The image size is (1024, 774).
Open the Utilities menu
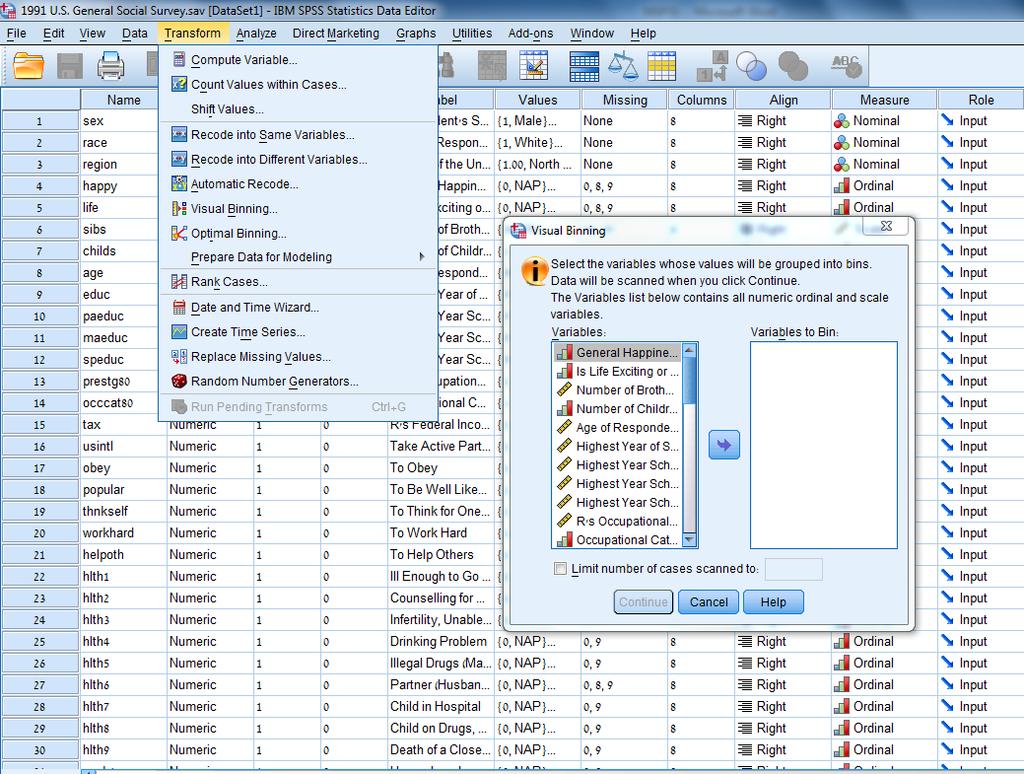click(472, 33)
